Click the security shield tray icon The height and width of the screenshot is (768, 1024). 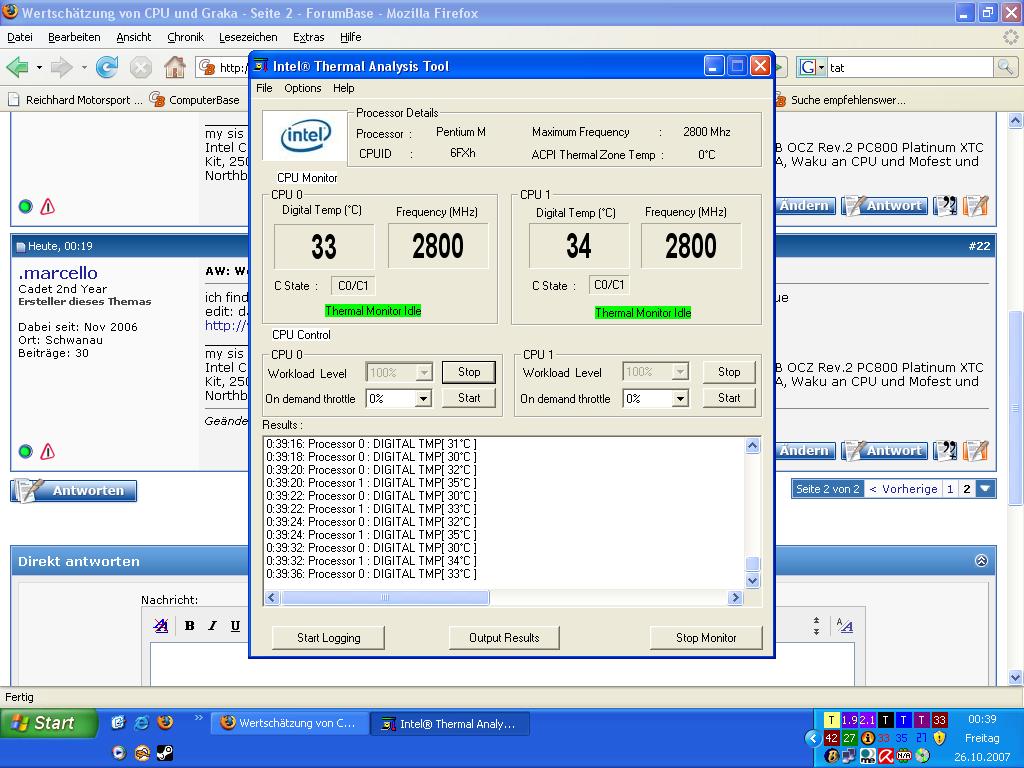pos(939,738)
